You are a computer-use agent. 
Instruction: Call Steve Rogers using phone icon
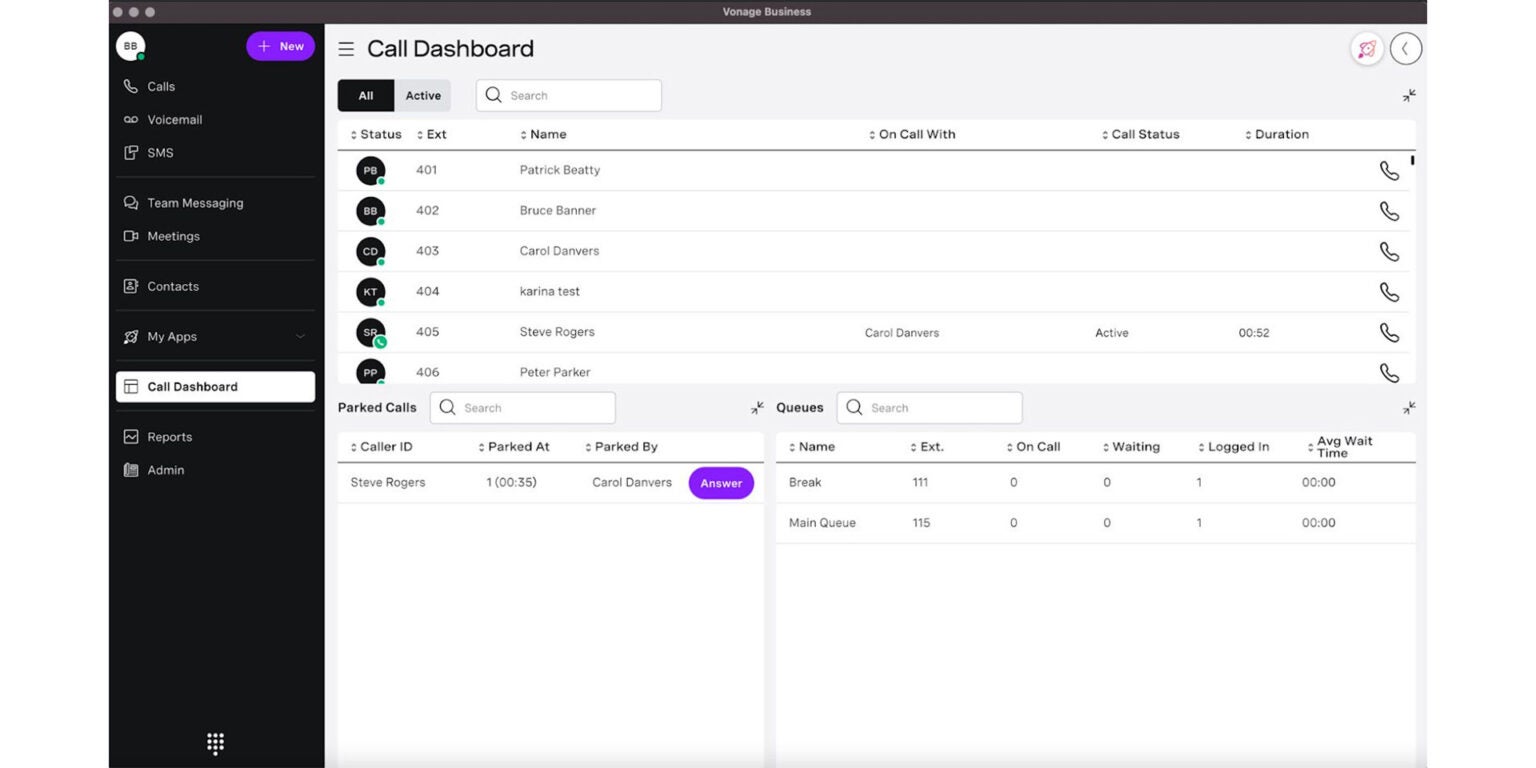click(x=1388, y=333)
